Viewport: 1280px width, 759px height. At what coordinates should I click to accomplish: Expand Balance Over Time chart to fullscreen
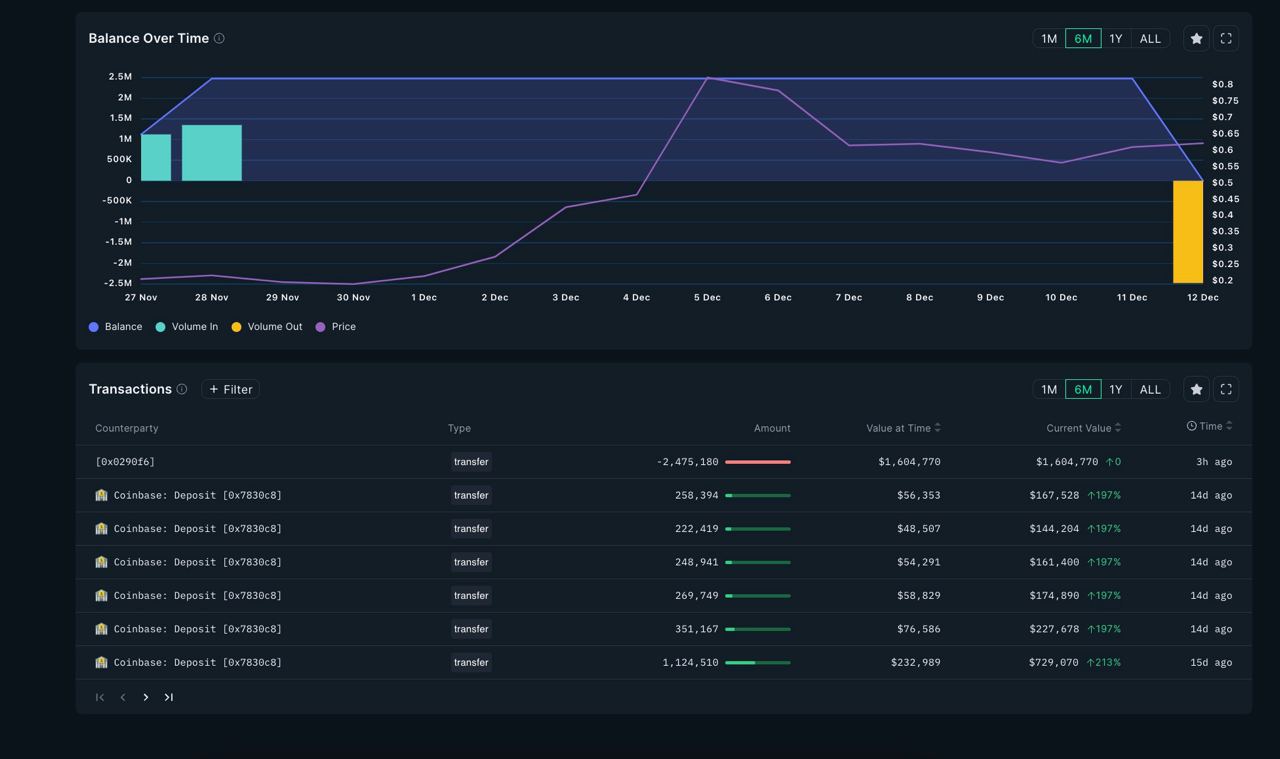[1226, 38]
